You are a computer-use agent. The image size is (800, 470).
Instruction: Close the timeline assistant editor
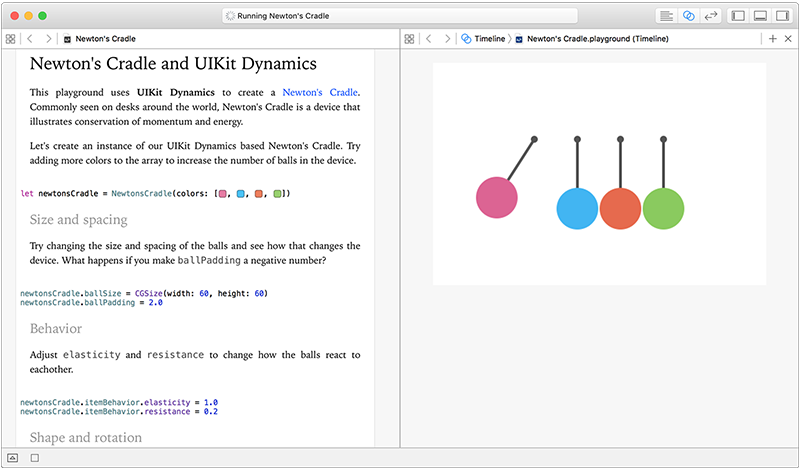pos(788,39)
